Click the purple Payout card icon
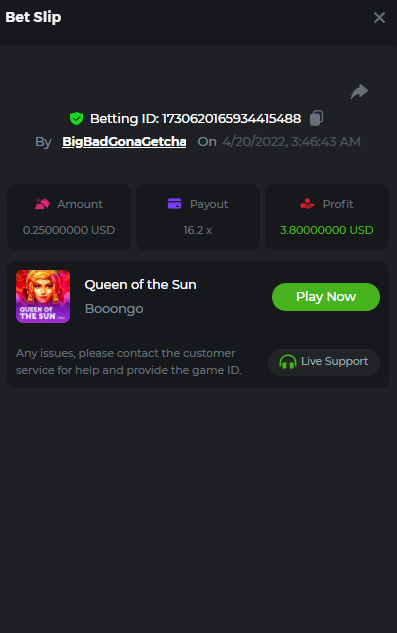The height and width of the screenshot is (633, 397). point(174,204)
